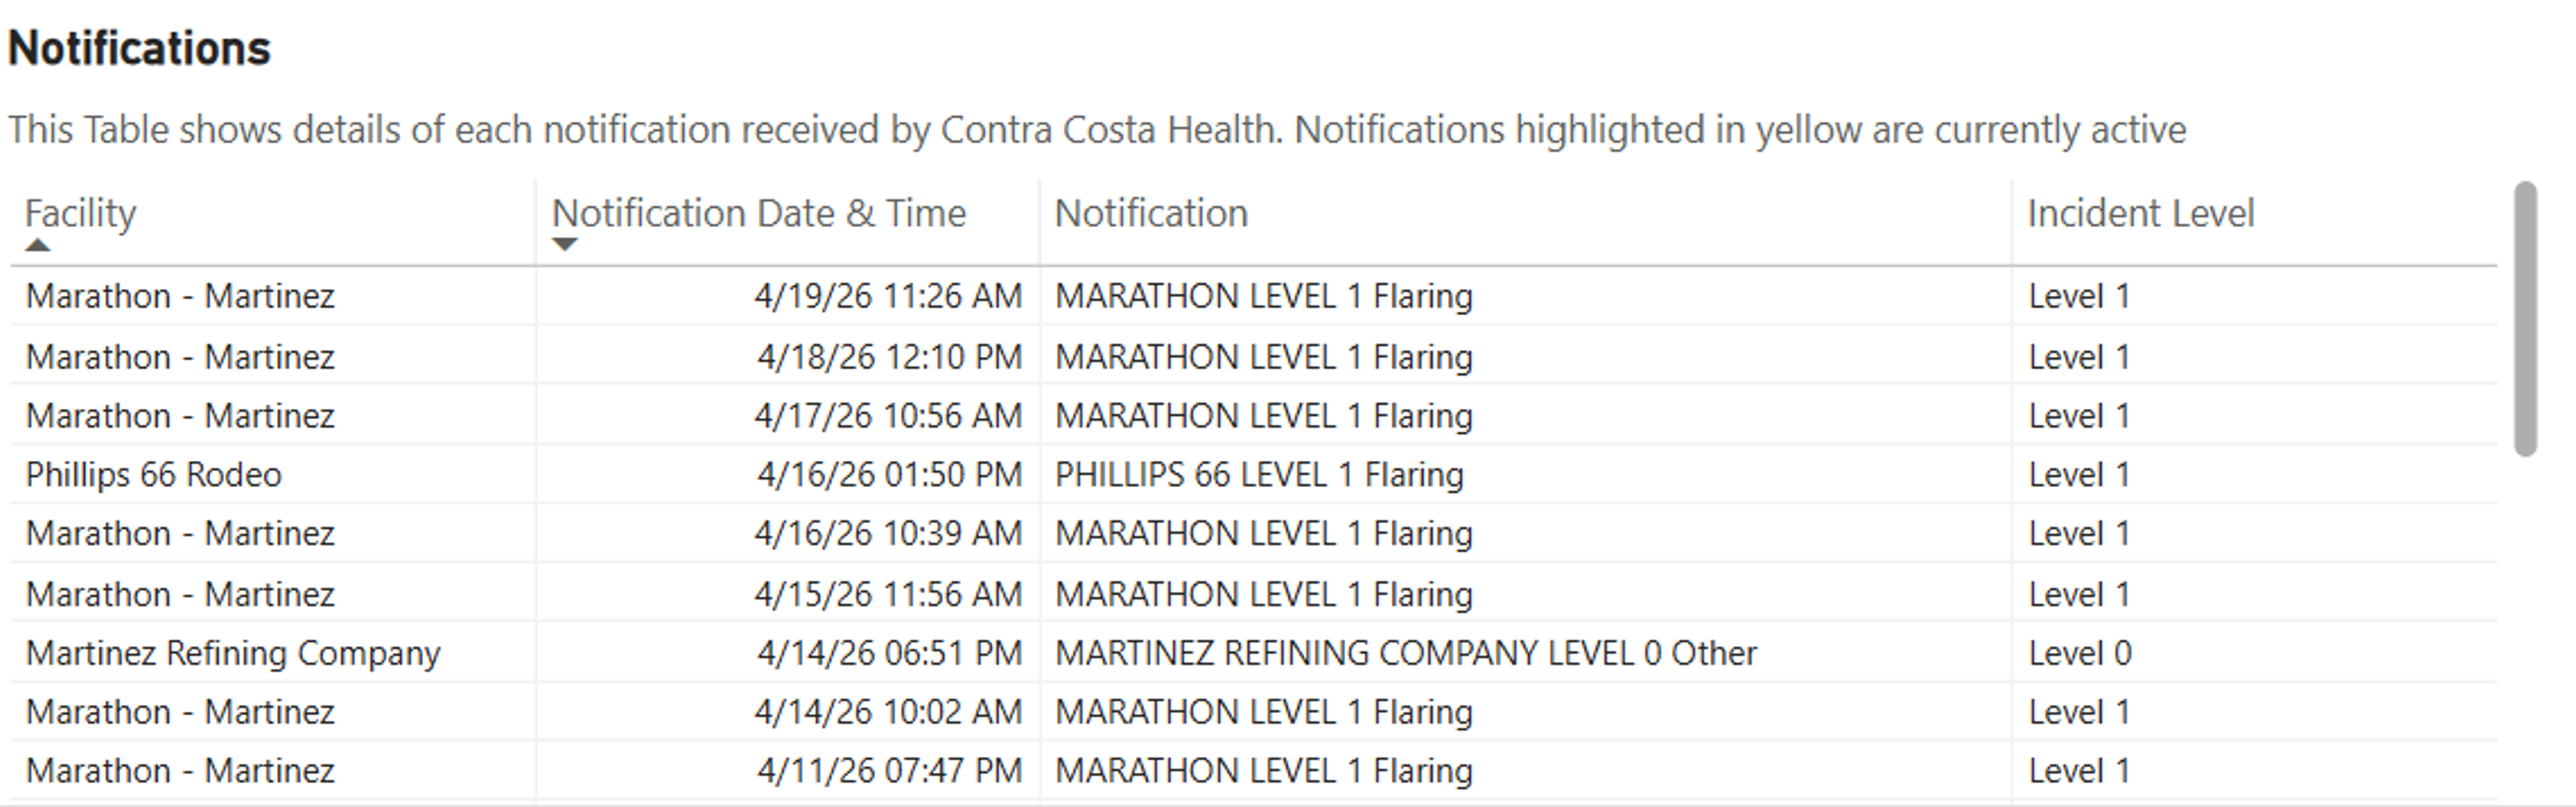2576x807 pixels.
Task: Click the 4/16/26 01:50 PM date cell
Action: [889, 474]
